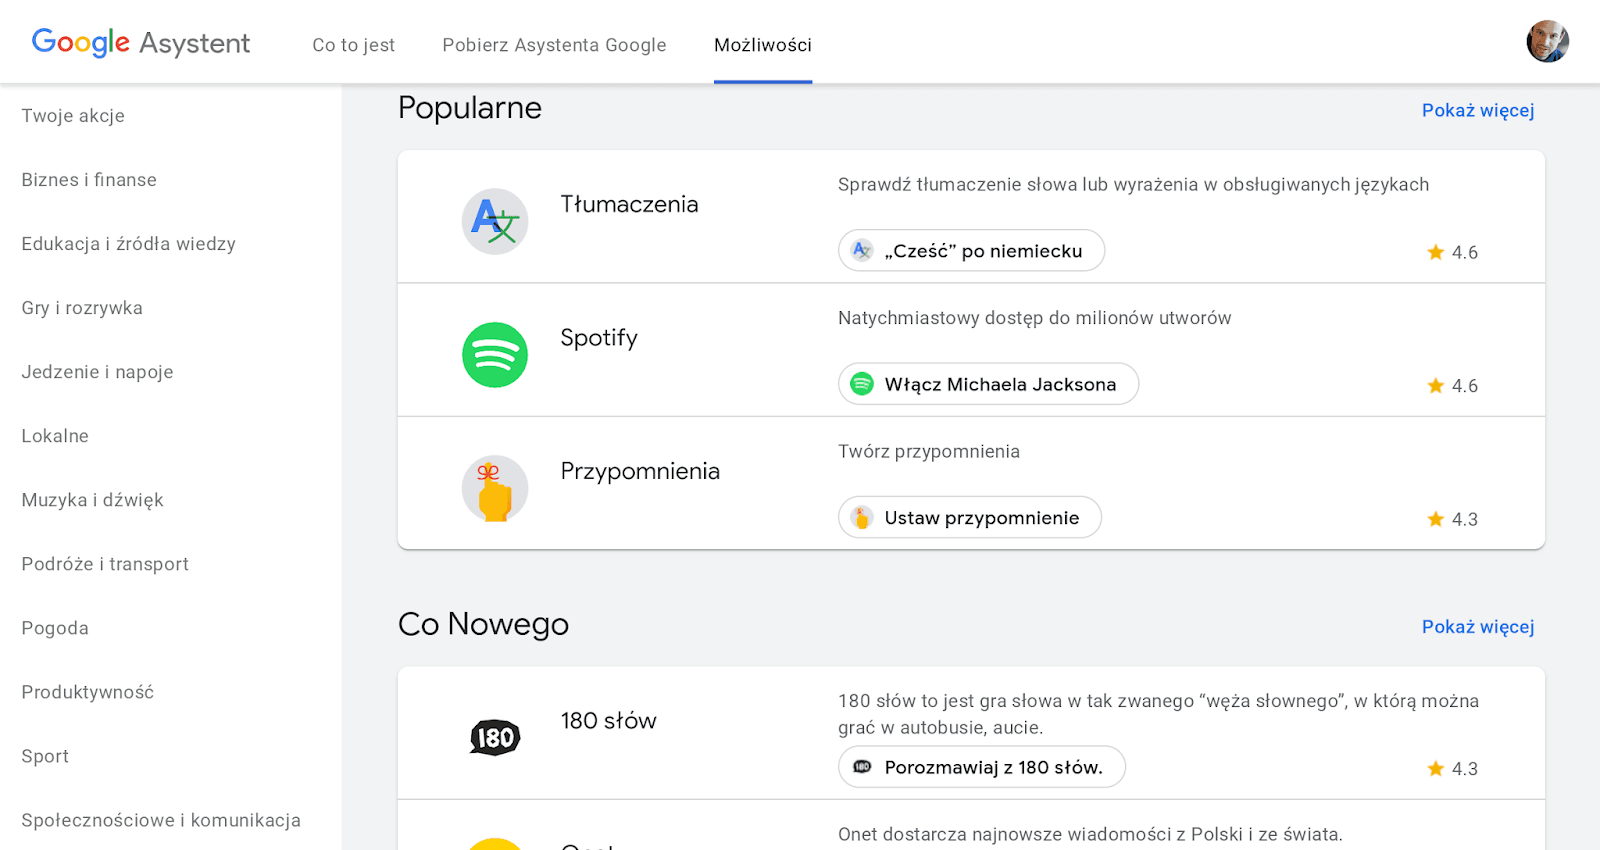The width and height of the screenshot is (1600, 850).
Task: Click the Tłumaczenia translate icon
Action: tap(495, 221)
